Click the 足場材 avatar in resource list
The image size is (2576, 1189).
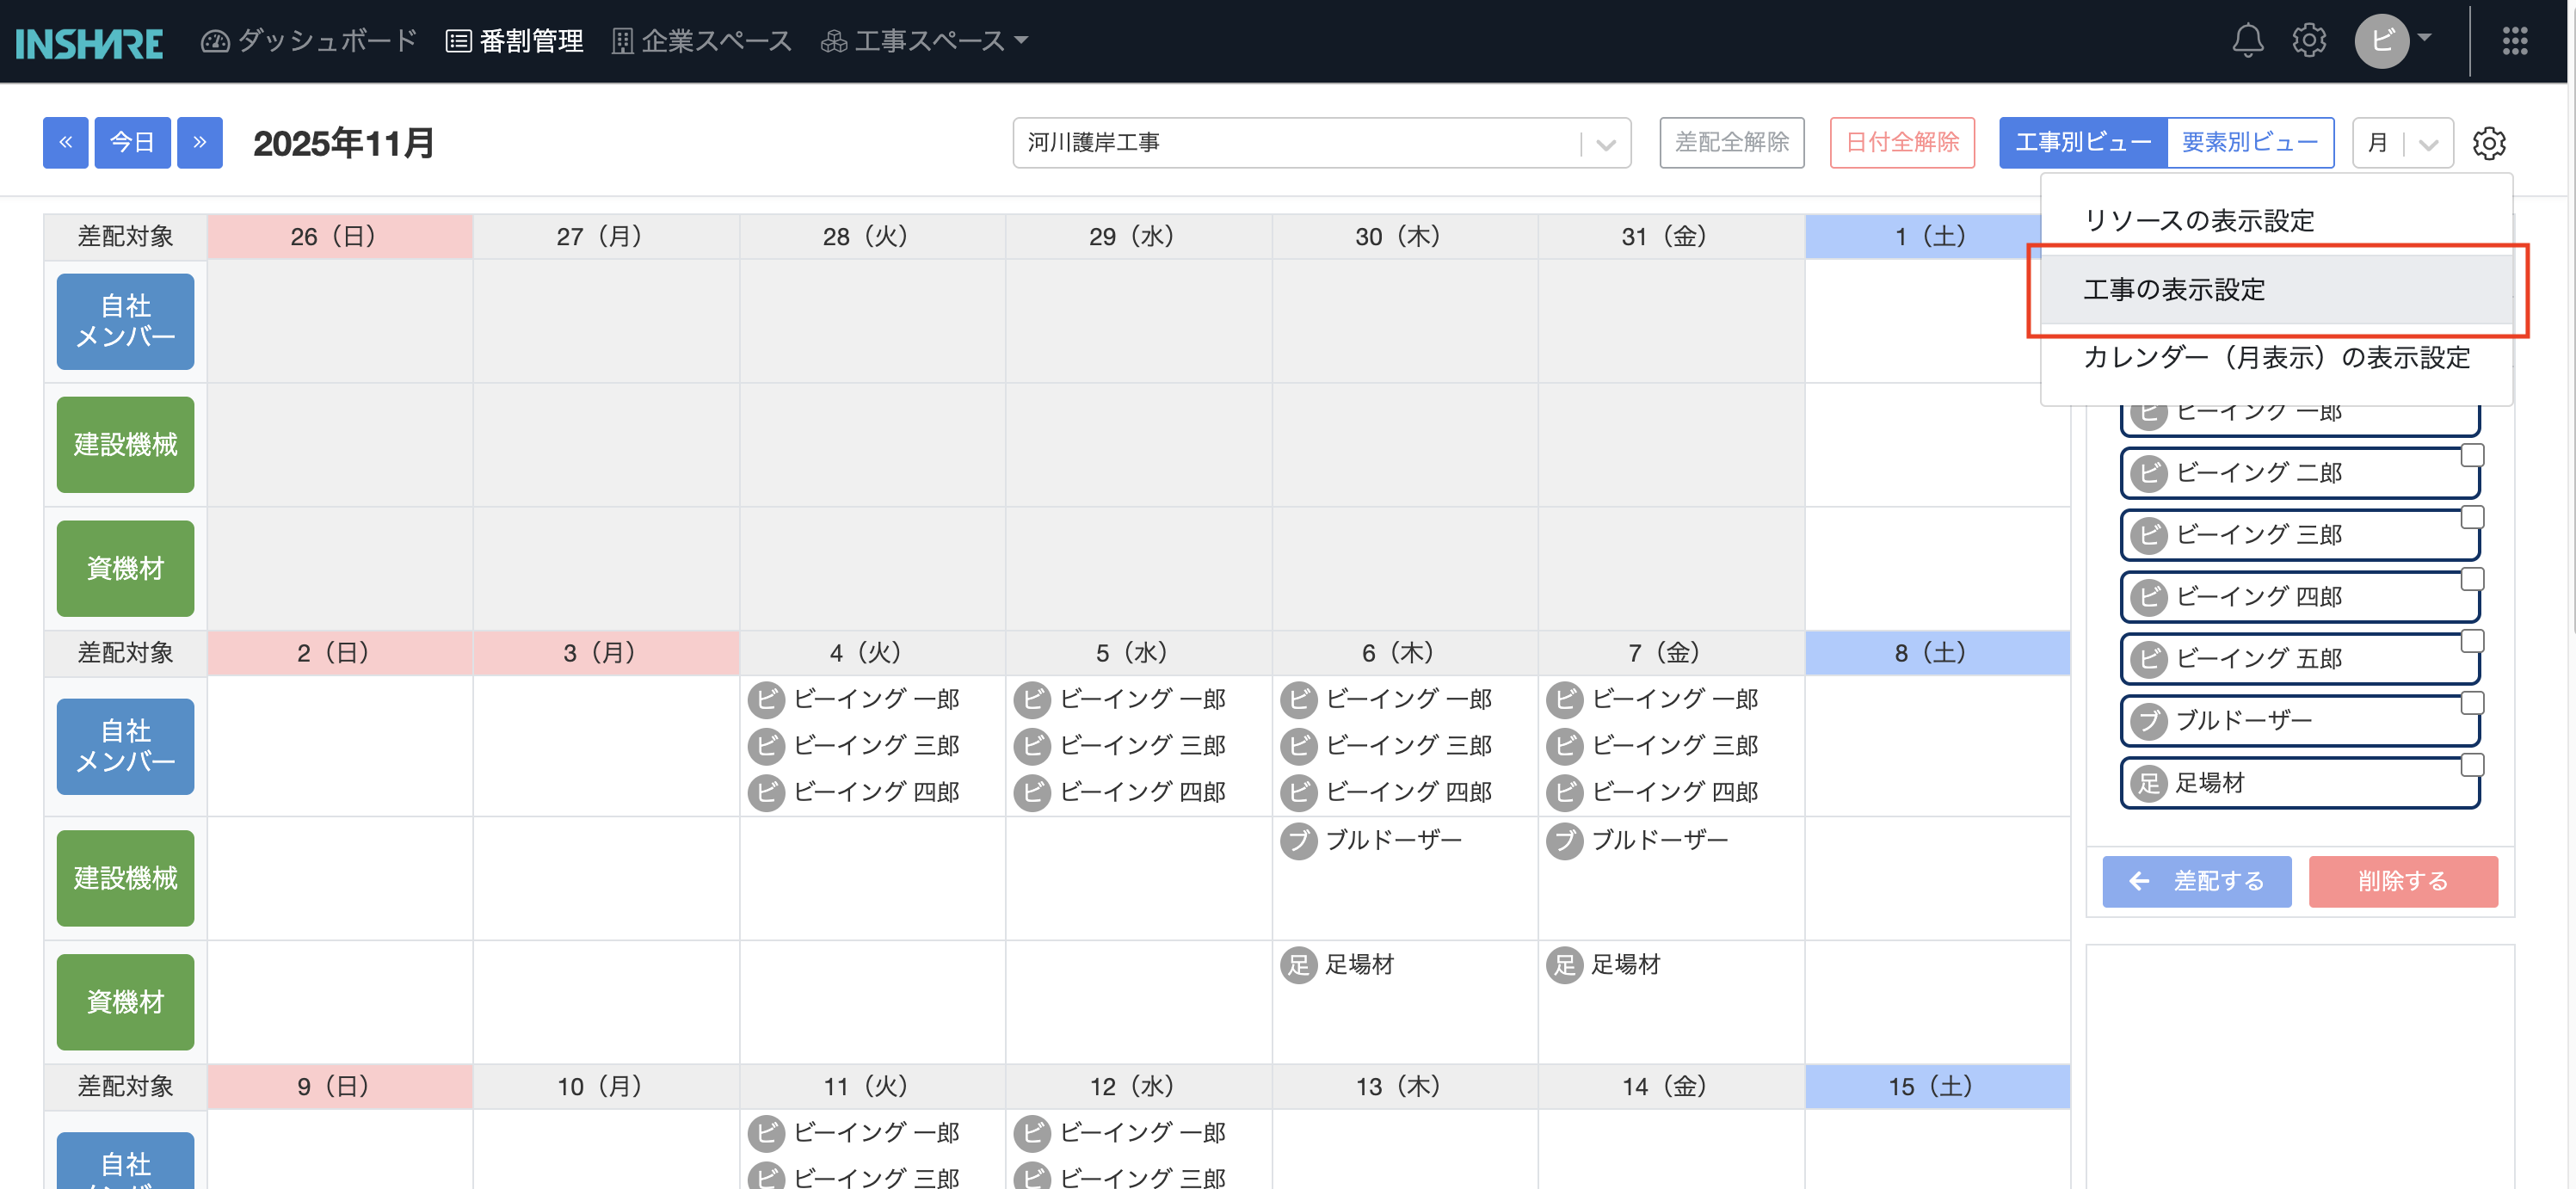[2148, 783]
